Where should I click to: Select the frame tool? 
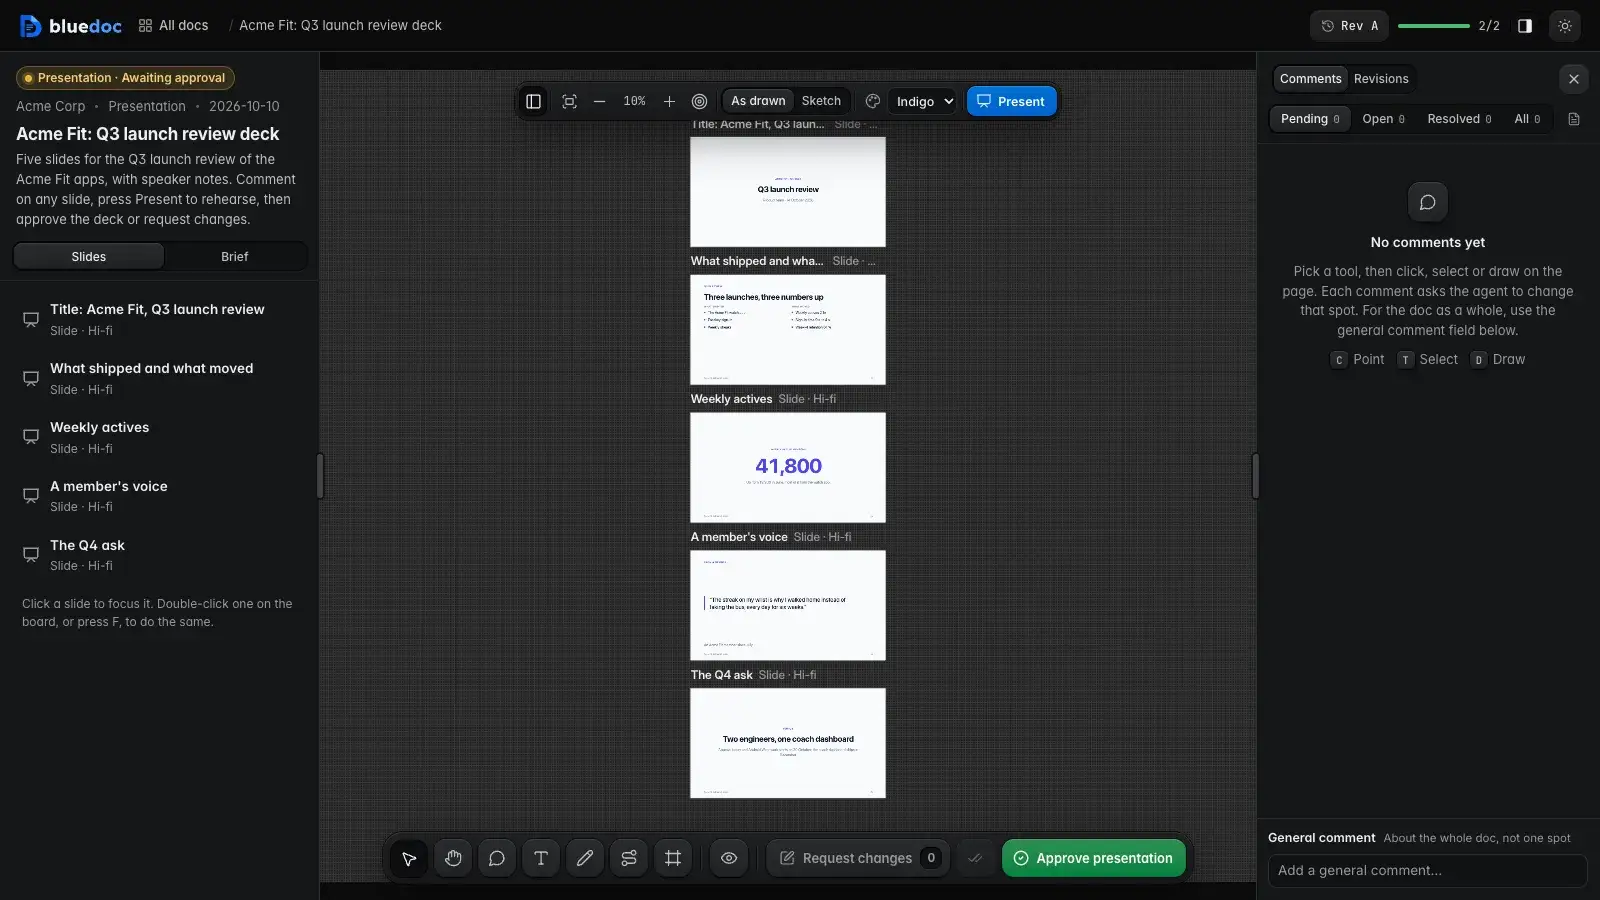coord(673,858)
